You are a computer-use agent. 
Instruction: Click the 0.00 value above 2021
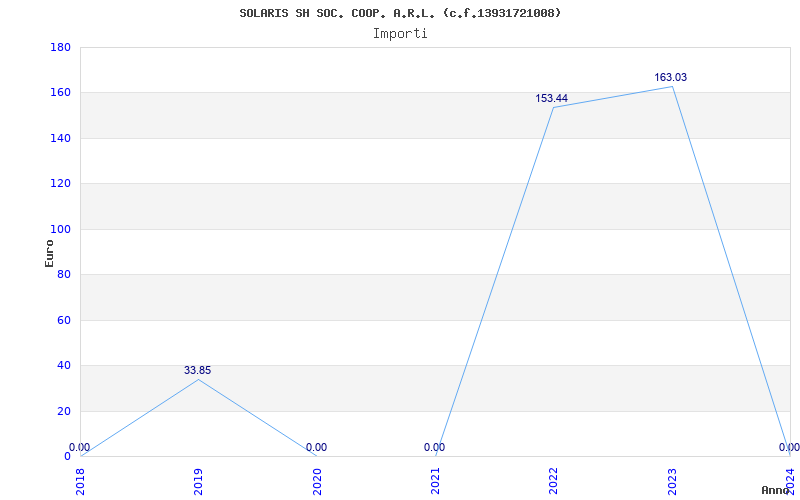coord(434,447)
